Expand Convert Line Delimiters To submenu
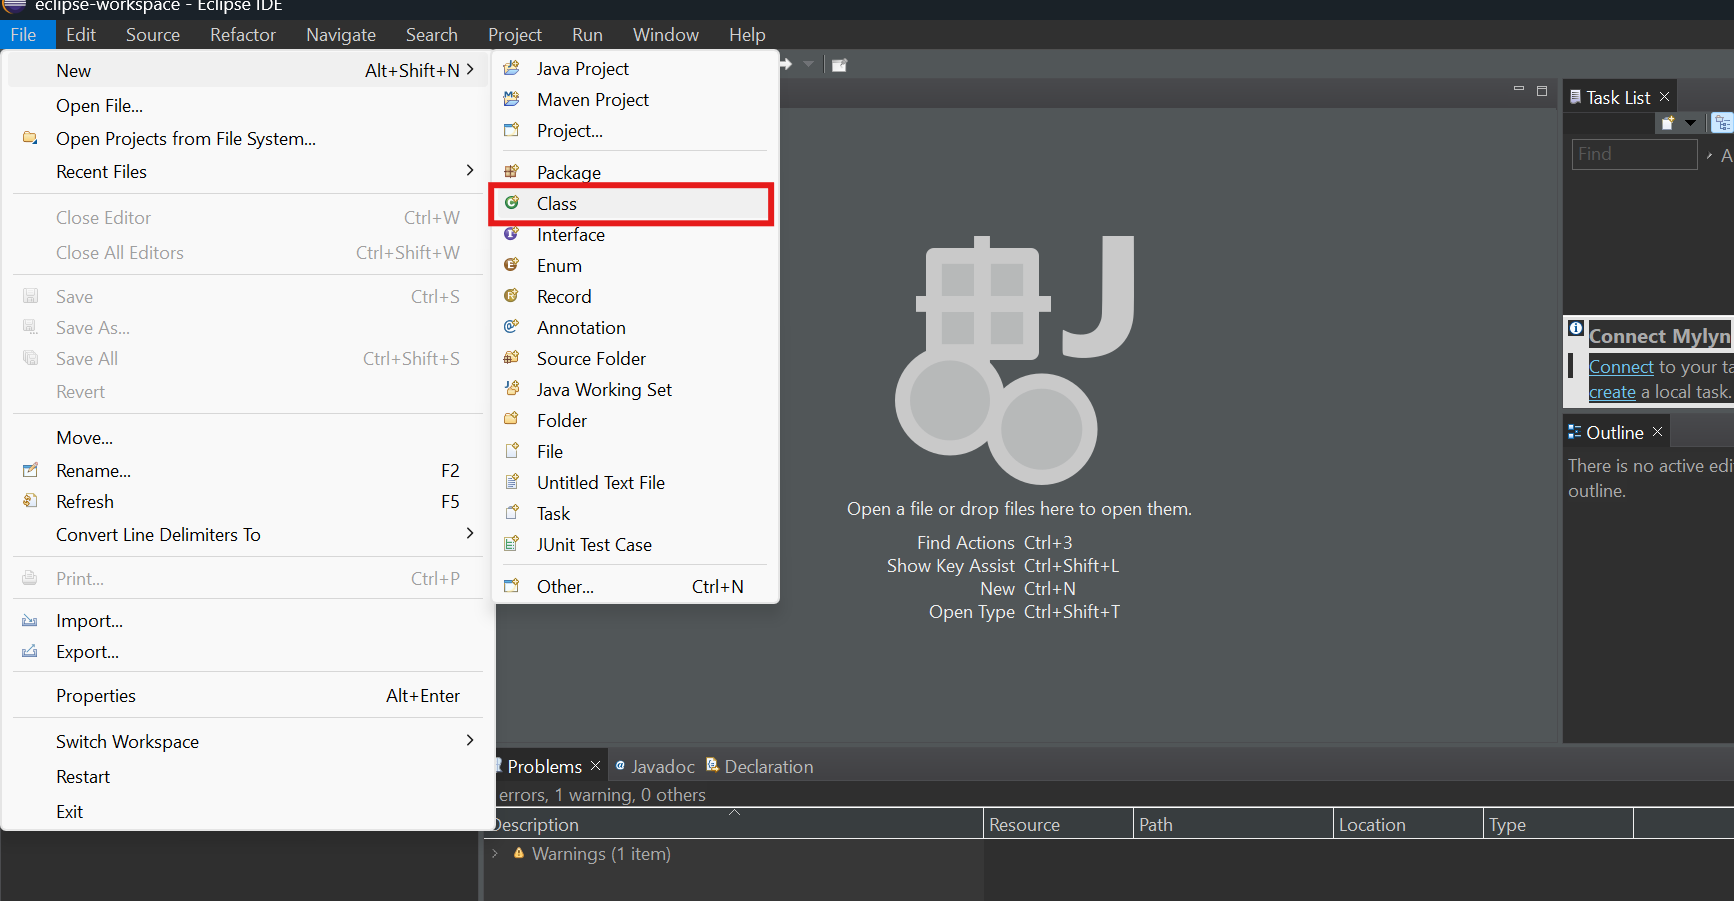This screenshot has height=901, width=1734. click(470, 534)
